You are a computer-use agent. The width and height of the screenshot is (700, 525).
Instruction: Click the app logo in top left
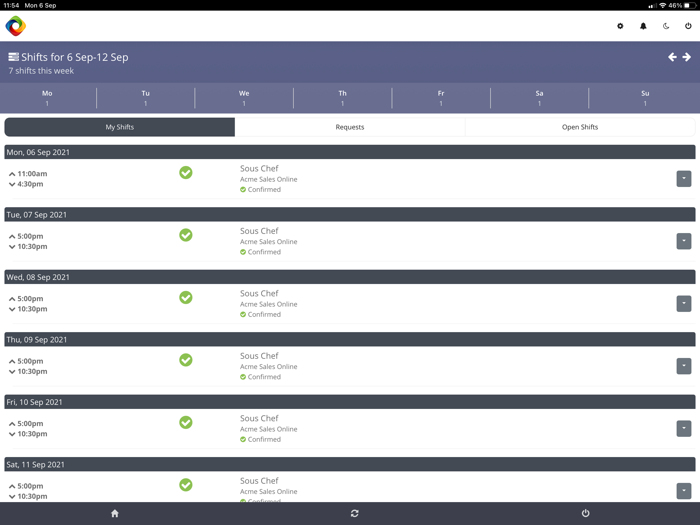(x=16, y=26)
